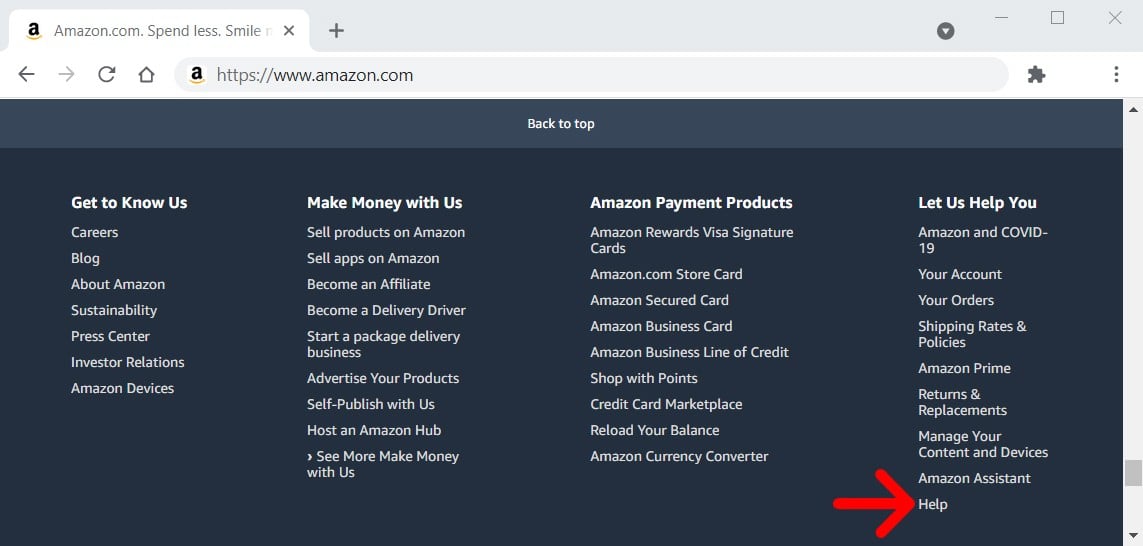
Task: Open the Chrome three-dot menu
Action: pyautogui.click(x=1116, y=75)
